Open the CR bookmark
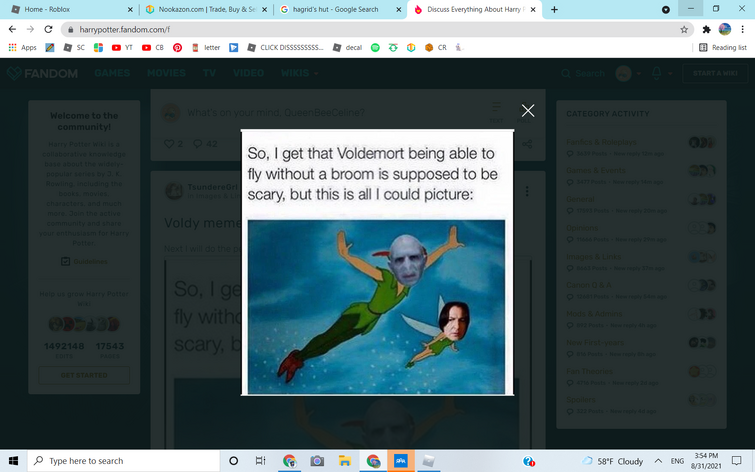755x472 pixels. [x=436, y=47]
